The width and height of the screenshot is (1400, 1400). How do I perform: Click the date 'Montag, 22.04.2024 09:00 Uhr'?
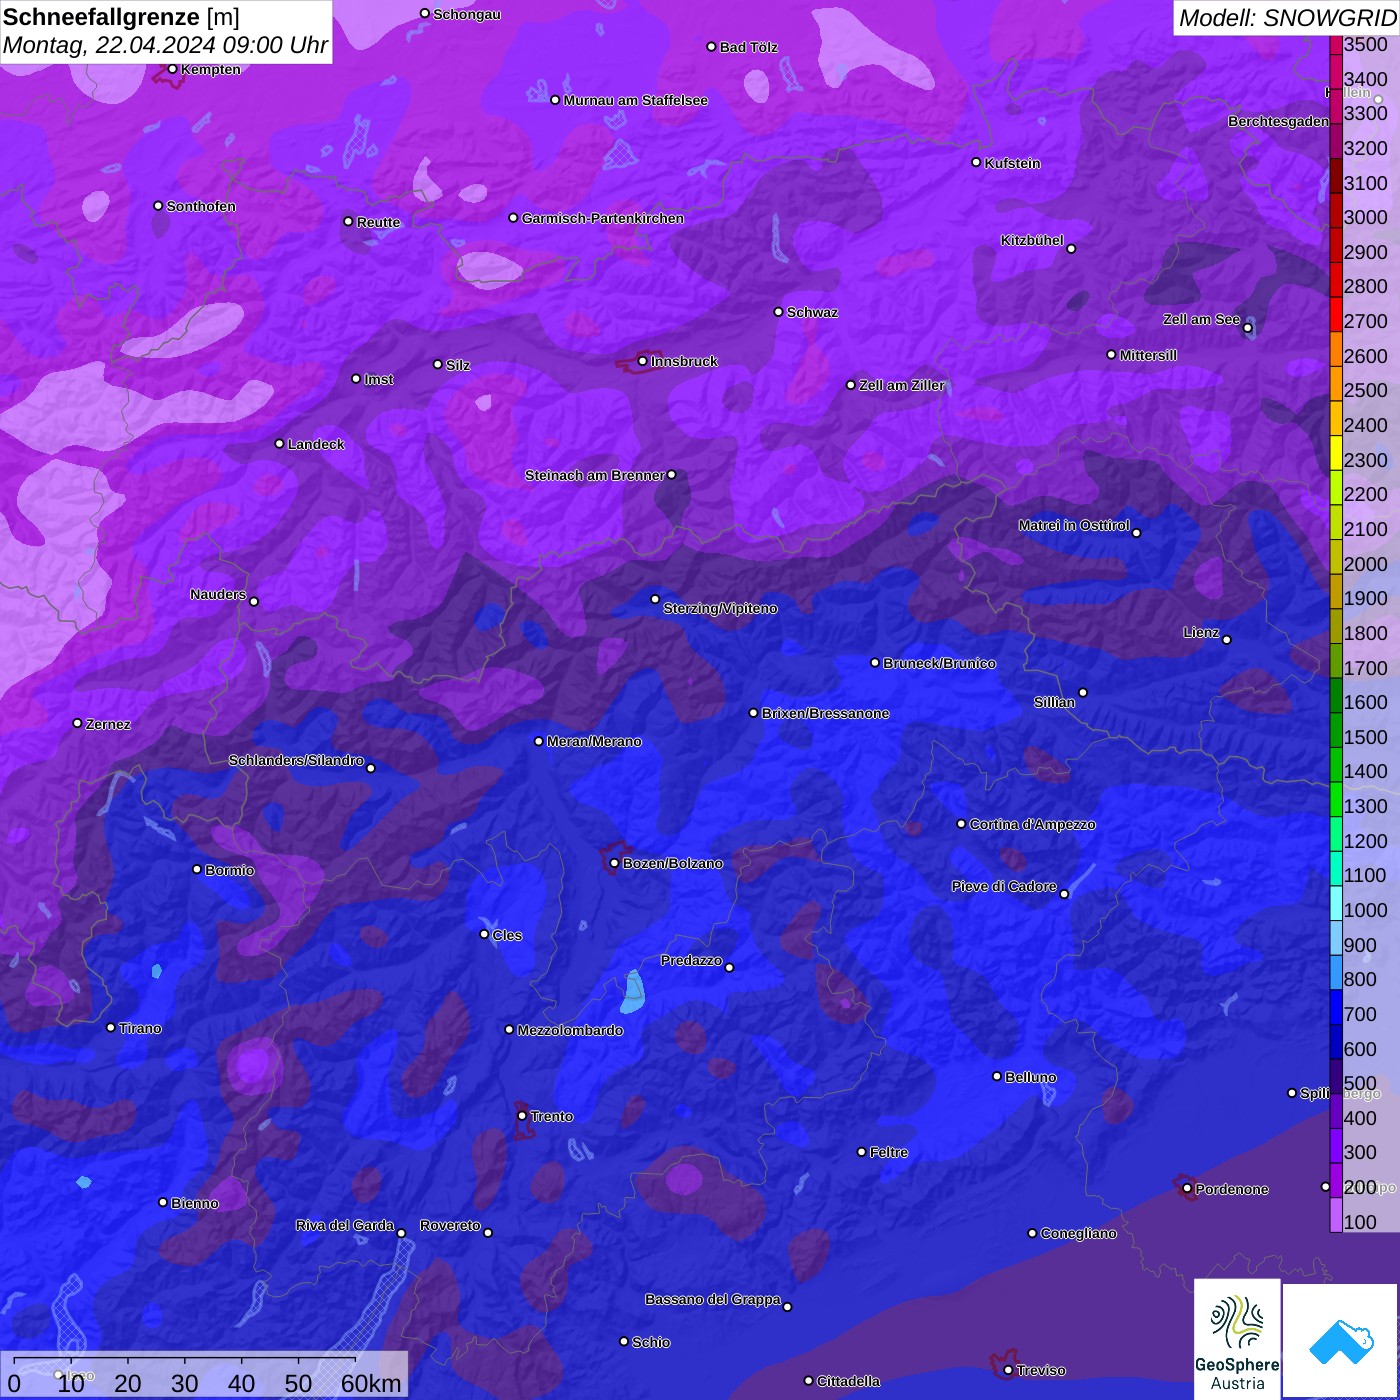click(165, 45)
